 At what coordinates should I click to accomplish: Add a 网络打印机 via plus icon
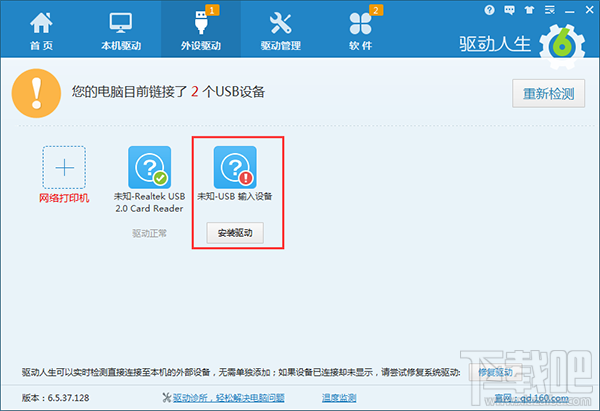point(64,167)
